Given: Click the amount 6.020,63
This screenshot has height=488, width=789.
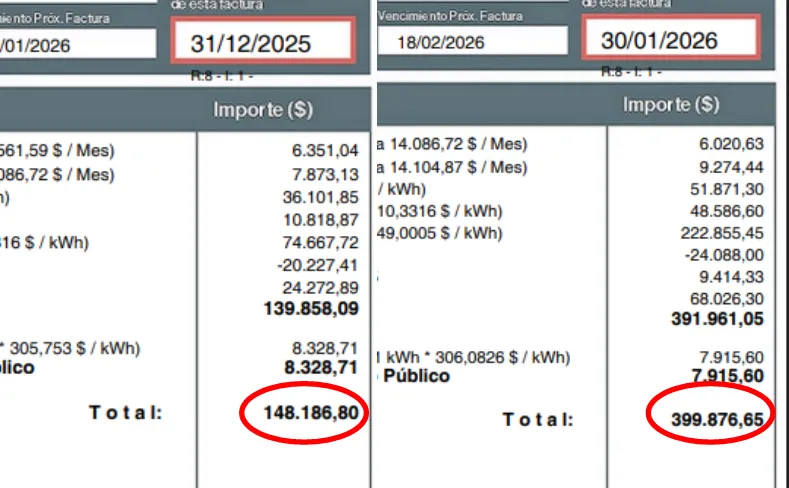Looking at the screenshot, I should tap(732, 144).
